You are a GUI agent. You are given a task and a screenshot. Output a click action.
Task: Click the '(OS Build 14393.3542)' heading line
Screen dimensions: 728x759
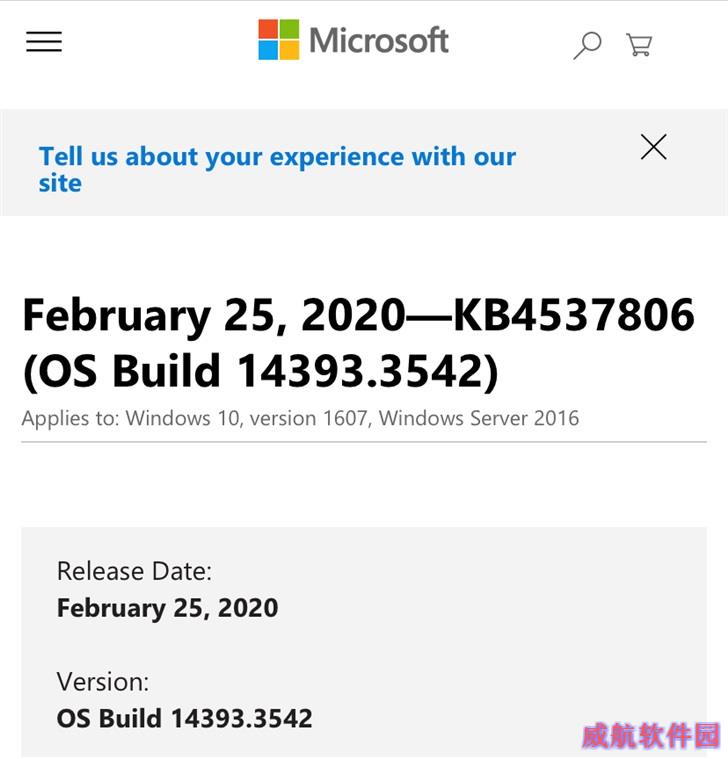click(260, 371)
